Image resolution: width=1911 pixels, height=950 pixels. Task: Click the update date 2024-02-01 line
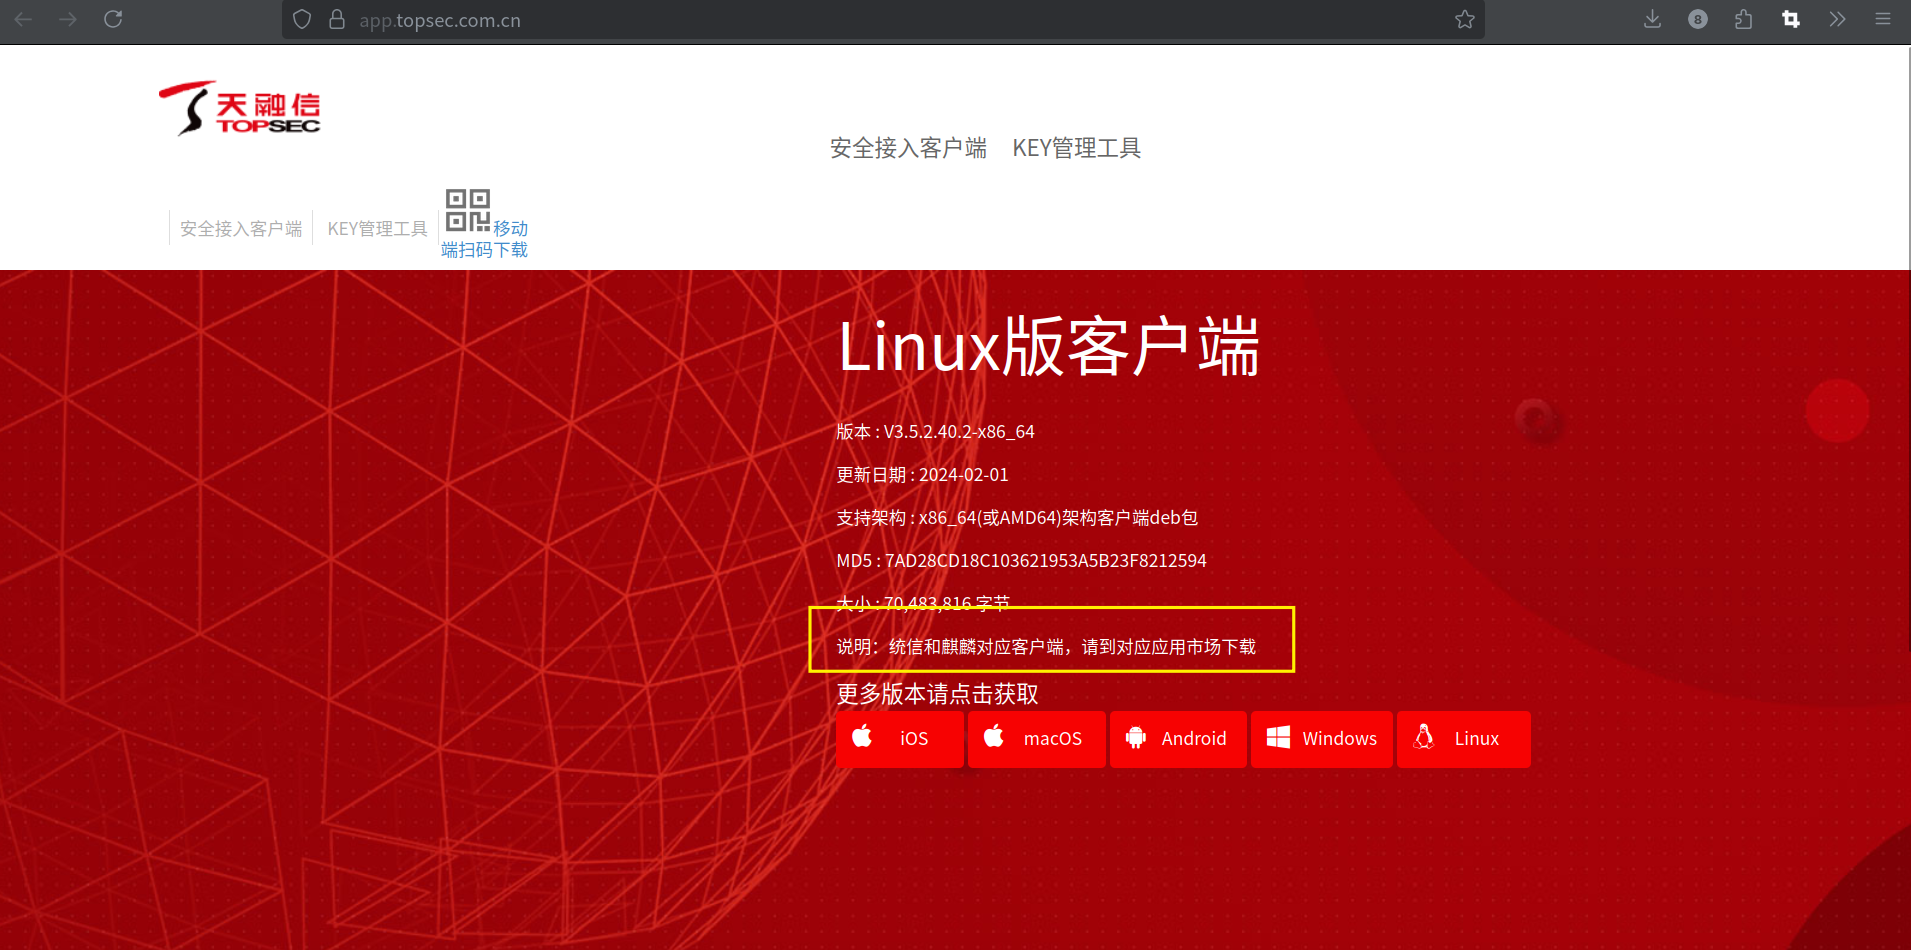(x=922, y=475)
